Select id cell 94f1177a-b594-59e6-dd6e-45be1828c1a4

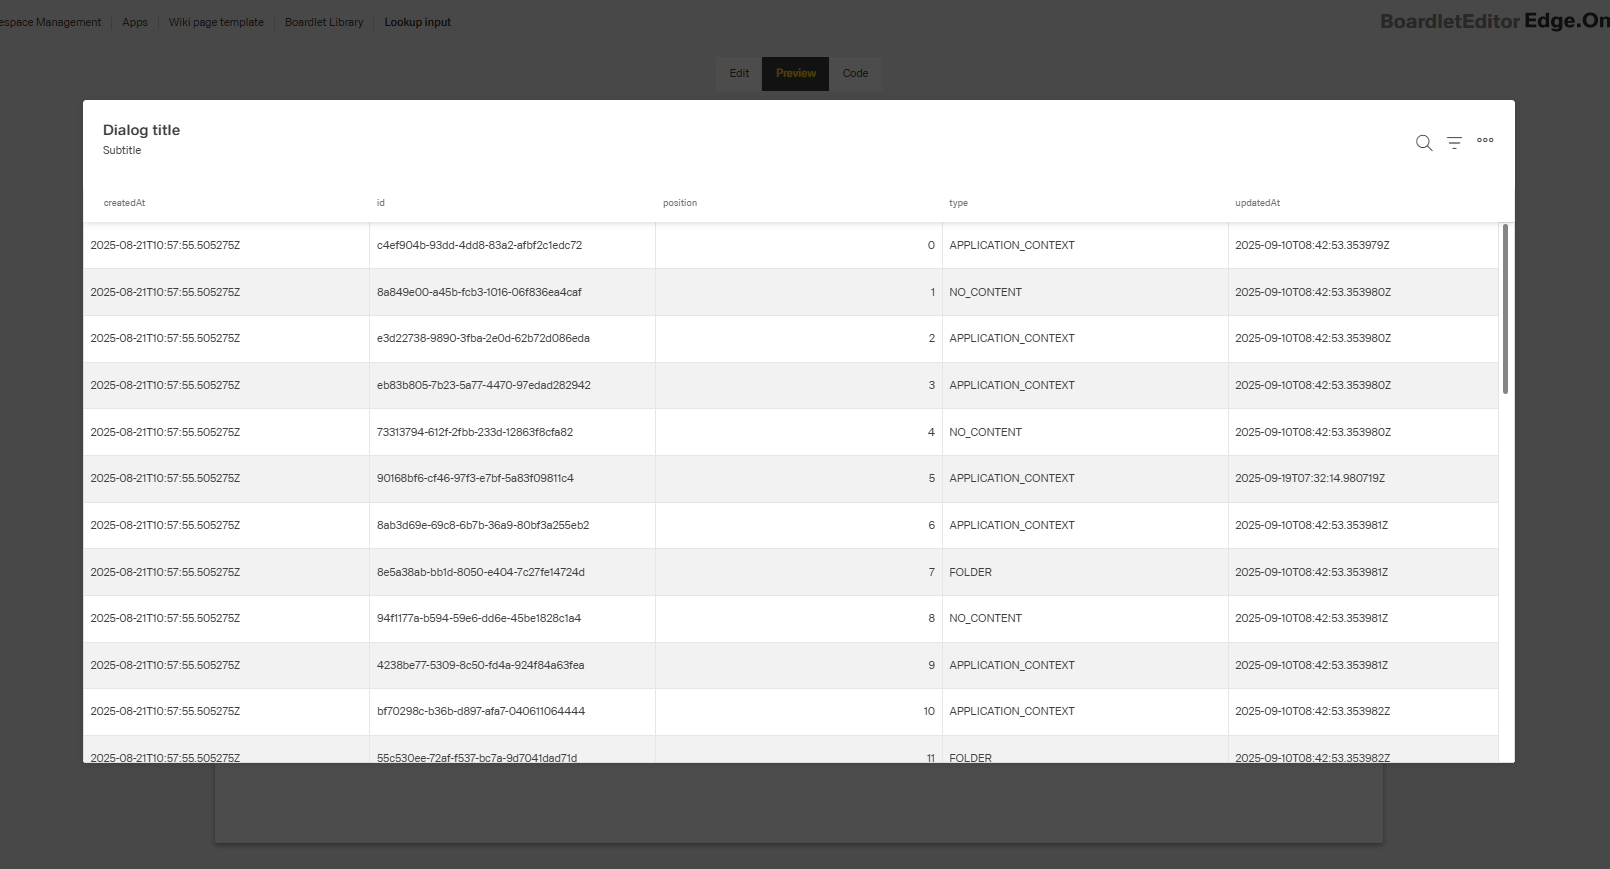tap(512, 618)
